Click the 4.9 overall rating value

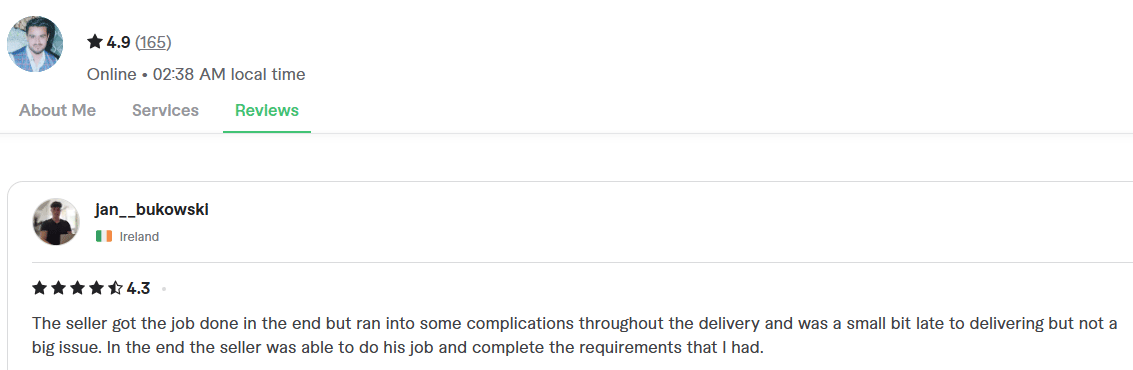coord(119,43)
